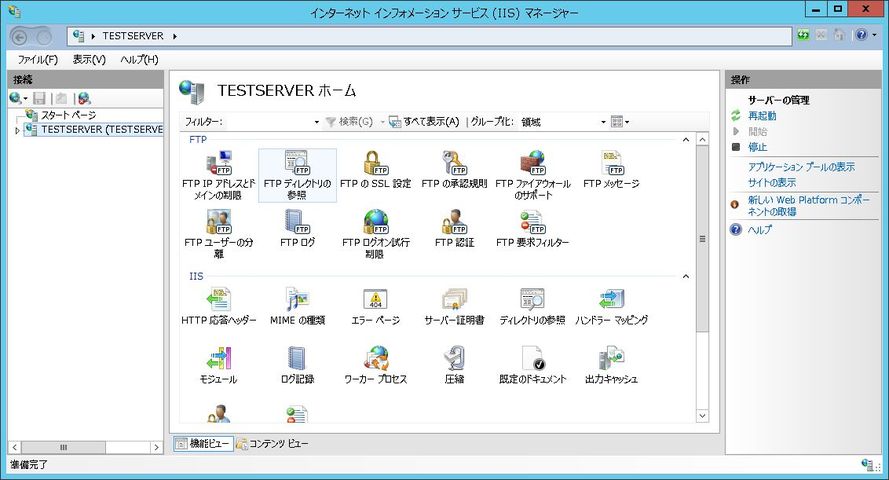Image resolution: width=889 pixels, height=480 pixels.
Task: Open 表示(V) menu
Action: [89, 60]
